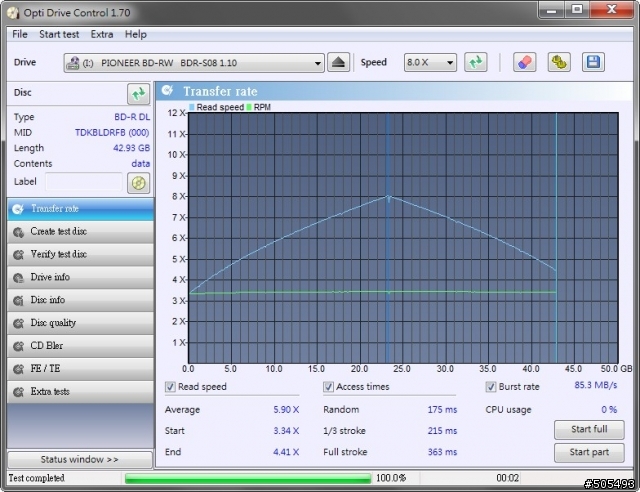Click the disc Type value BD-R DL

tap(132, 117)
